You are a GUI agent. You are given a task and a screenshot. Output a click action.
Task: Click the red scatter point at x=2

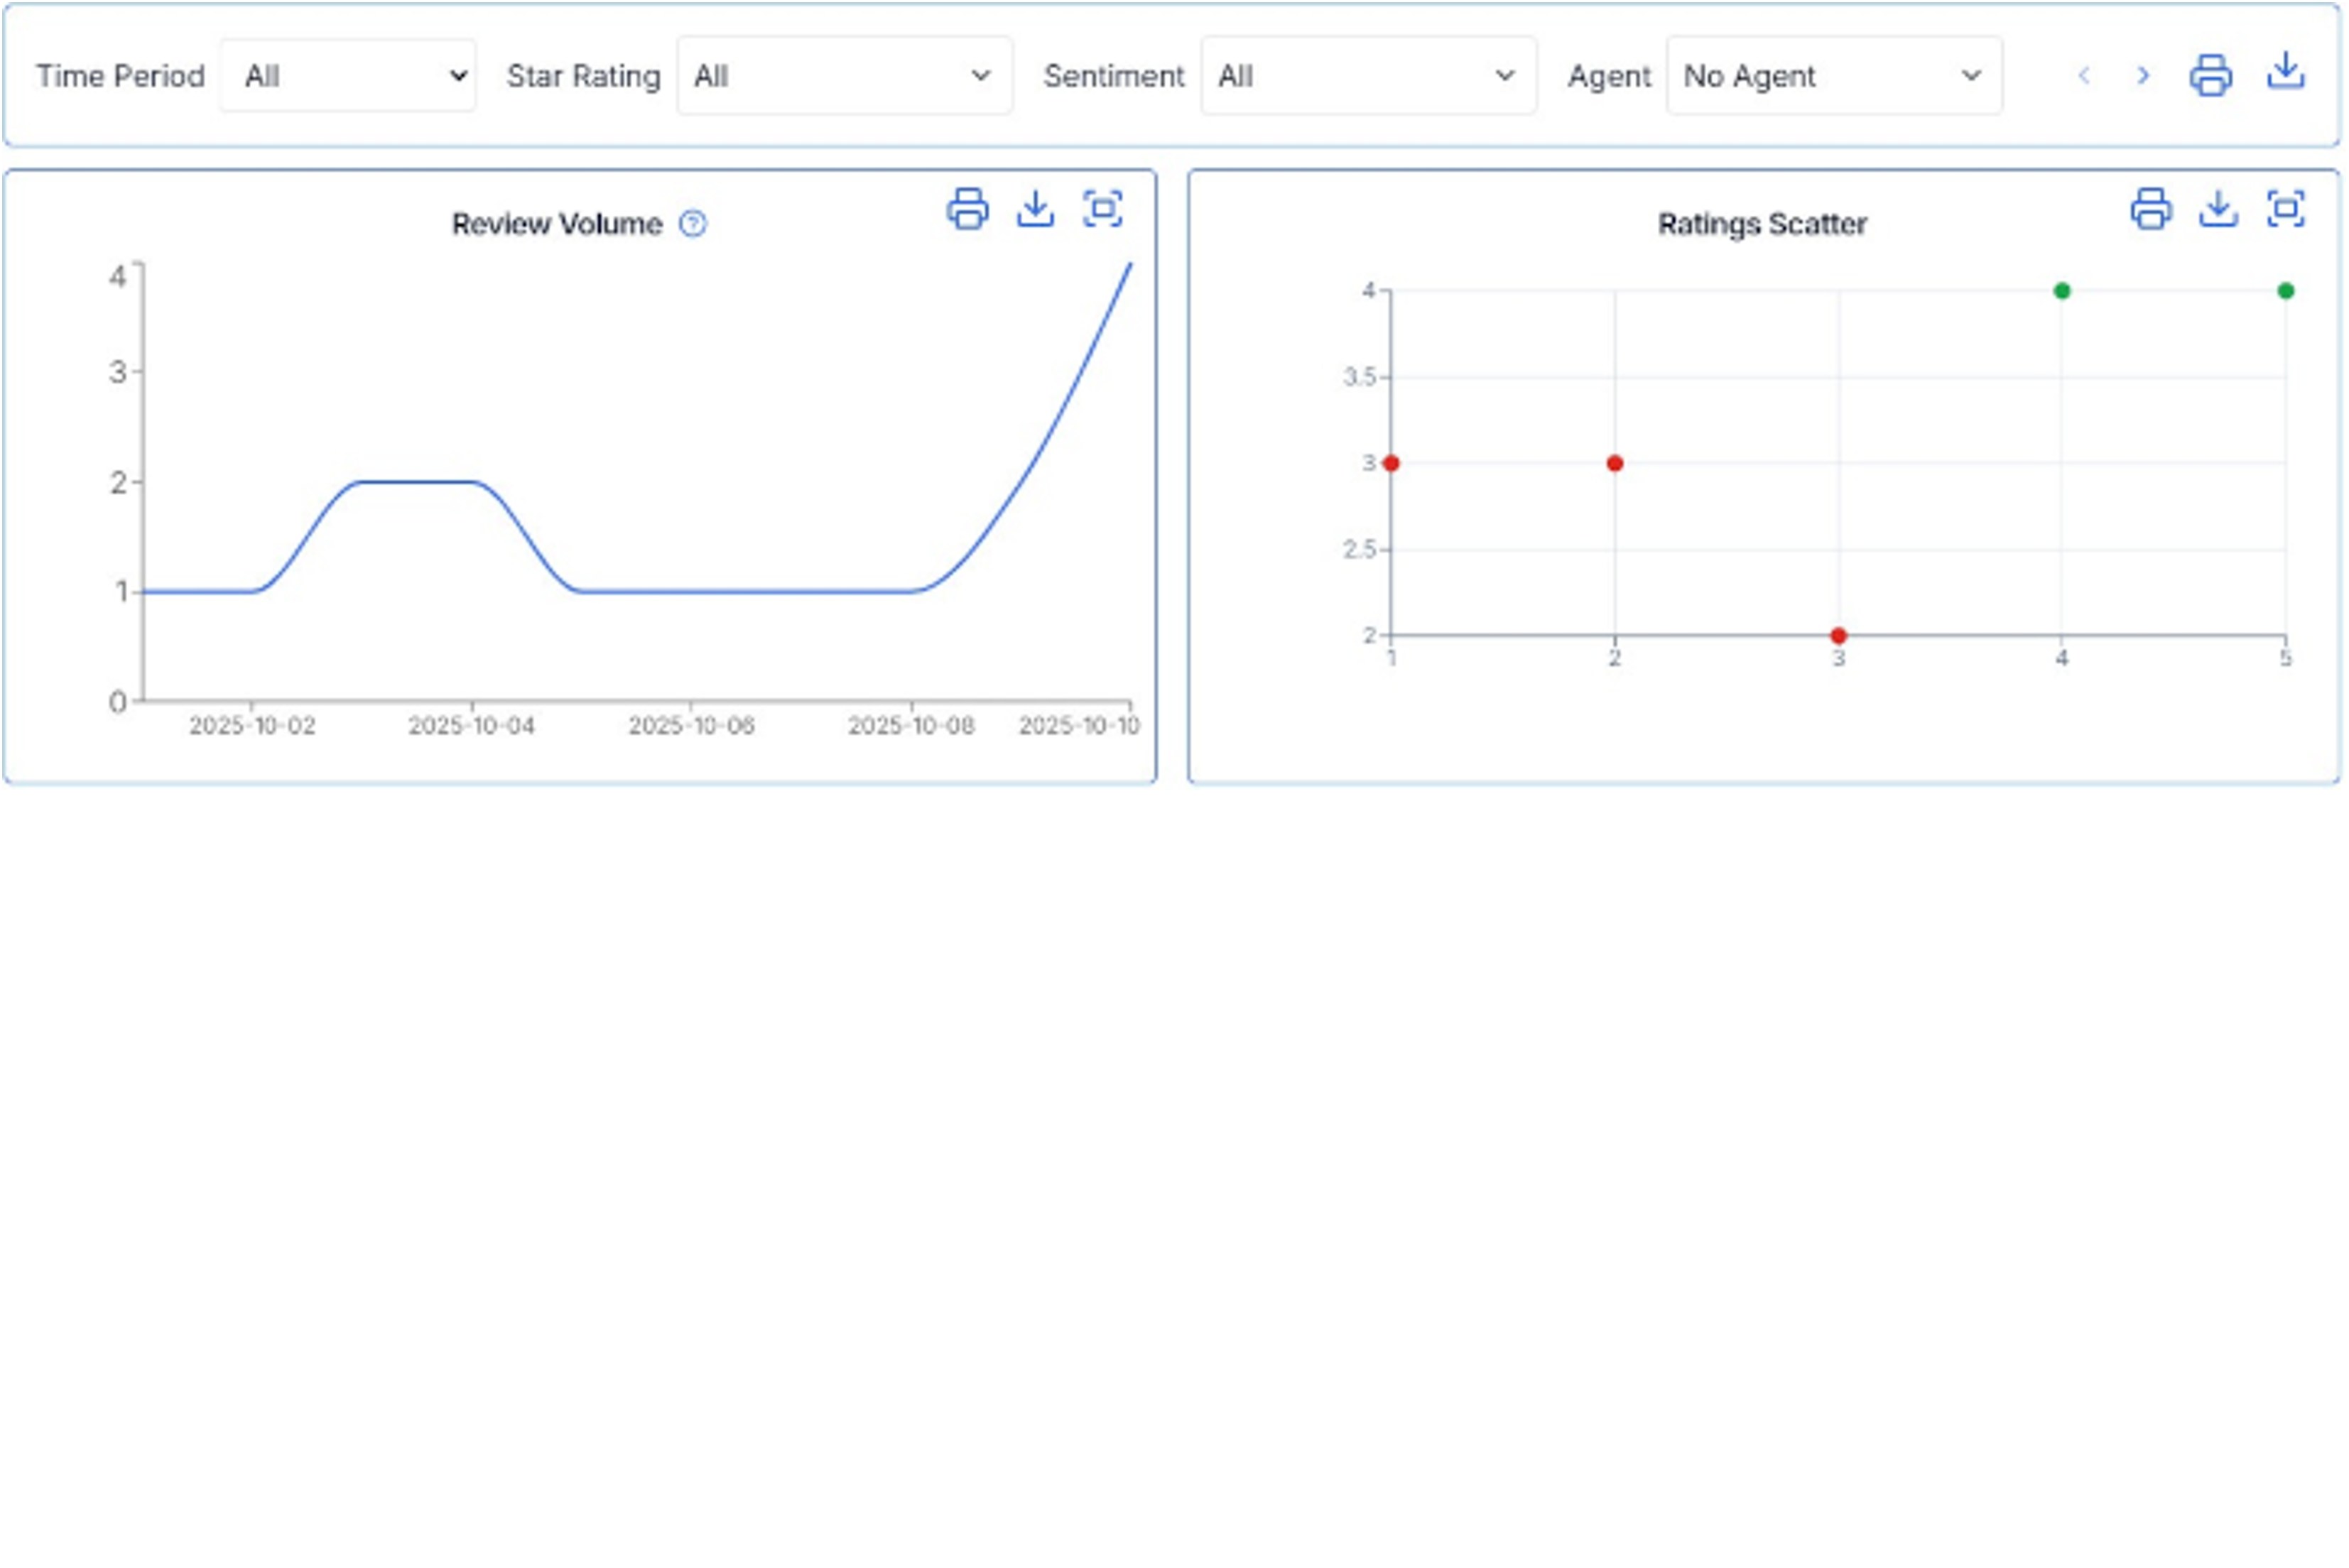tap(1614, 463)
